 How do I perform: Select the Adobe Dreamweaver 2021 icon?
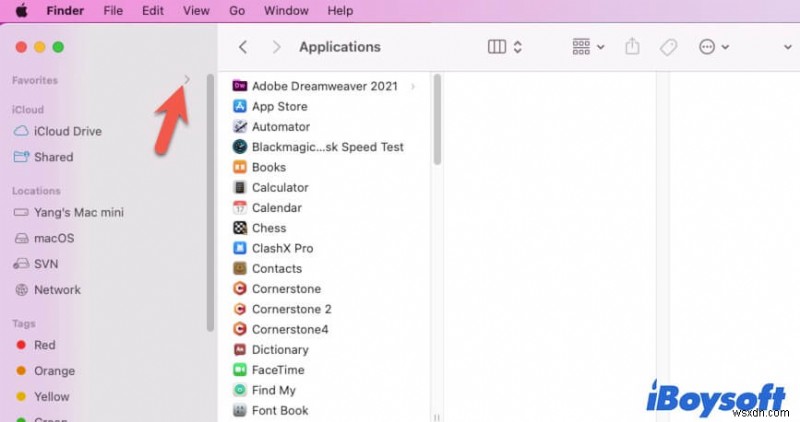pos(240,86)
